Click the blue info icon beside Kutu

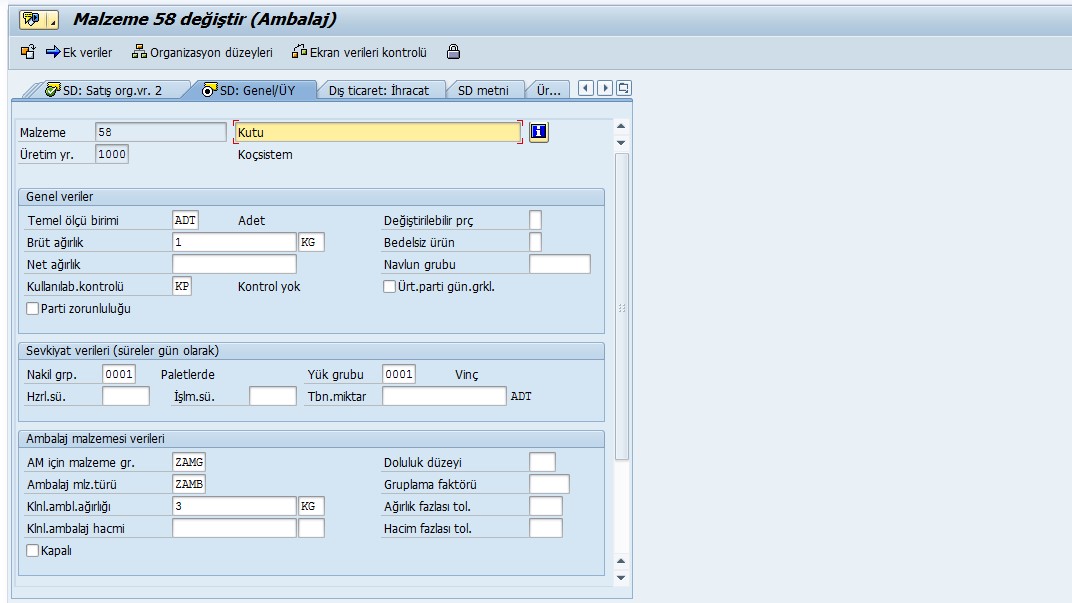pos(539,132)
